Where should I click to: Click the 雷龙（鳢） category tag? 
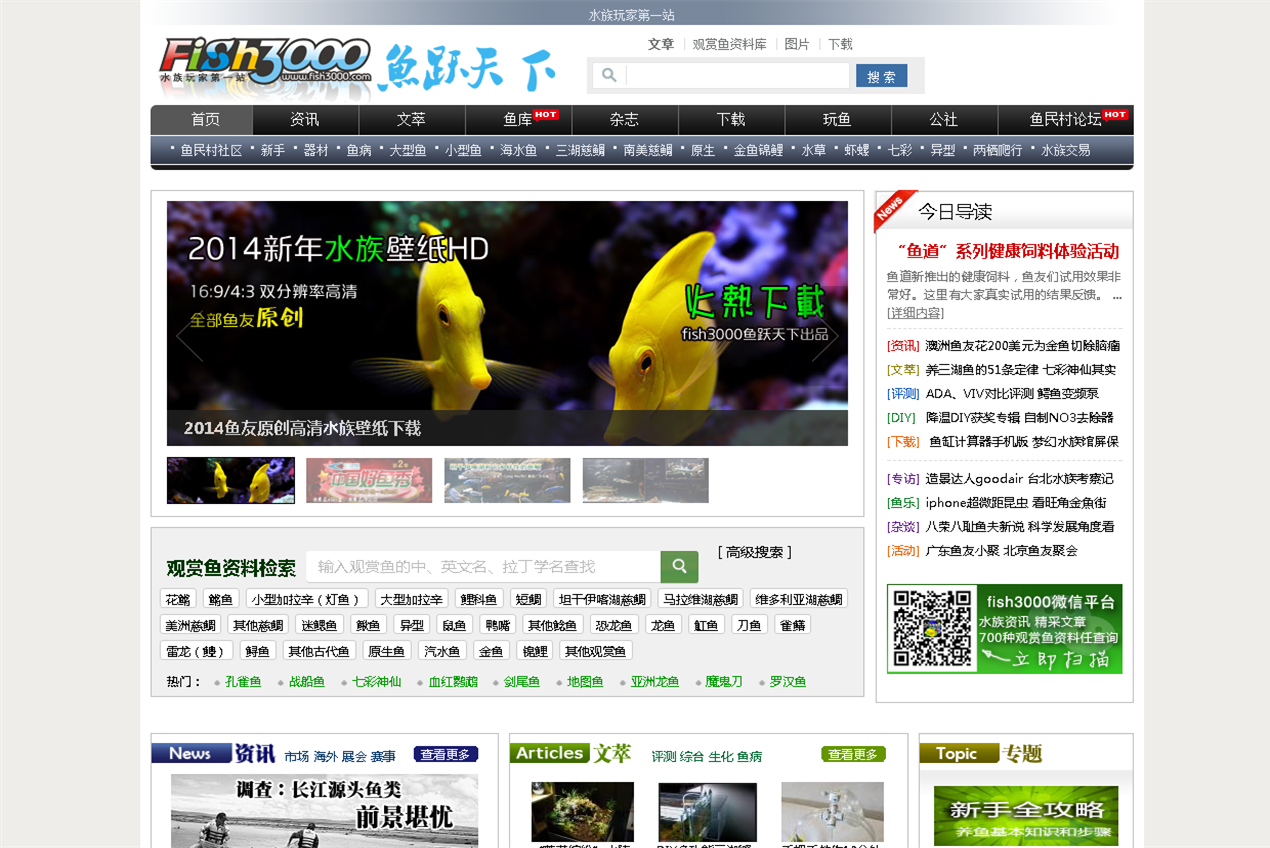pyautogui.click(x=196, y=651)
